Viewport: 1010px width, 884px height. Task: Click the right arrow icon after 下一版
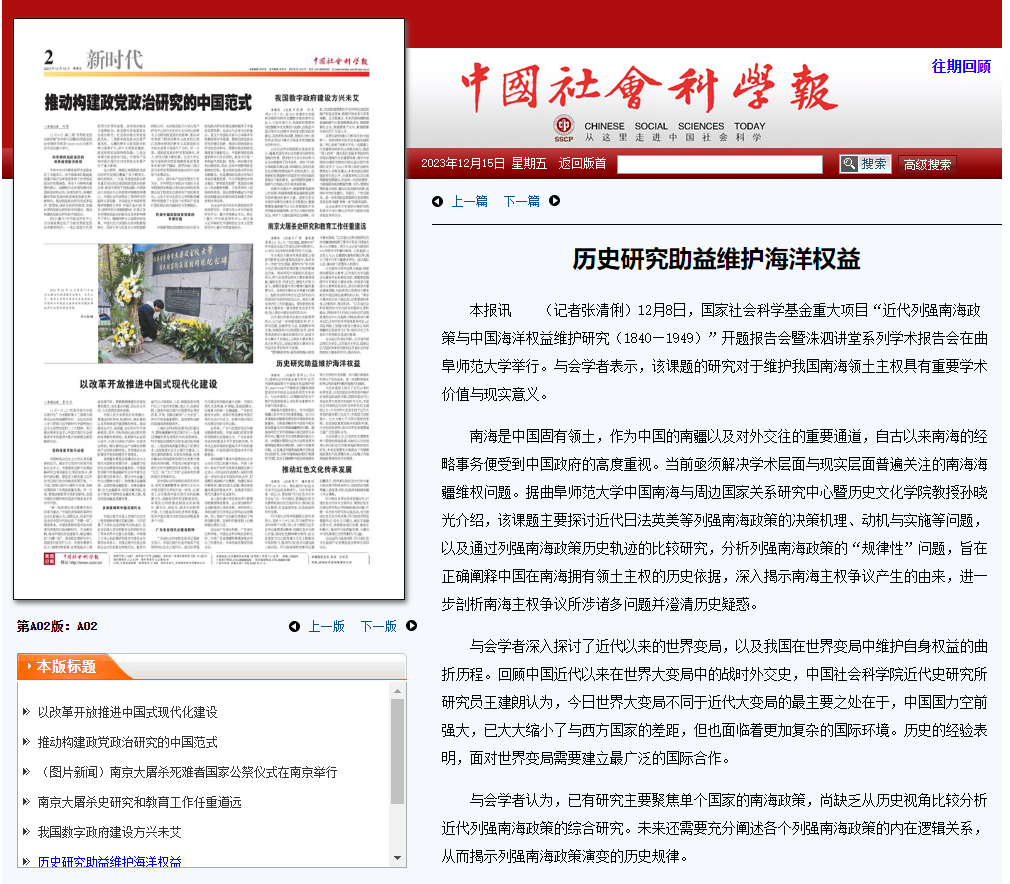pos(411,626)
